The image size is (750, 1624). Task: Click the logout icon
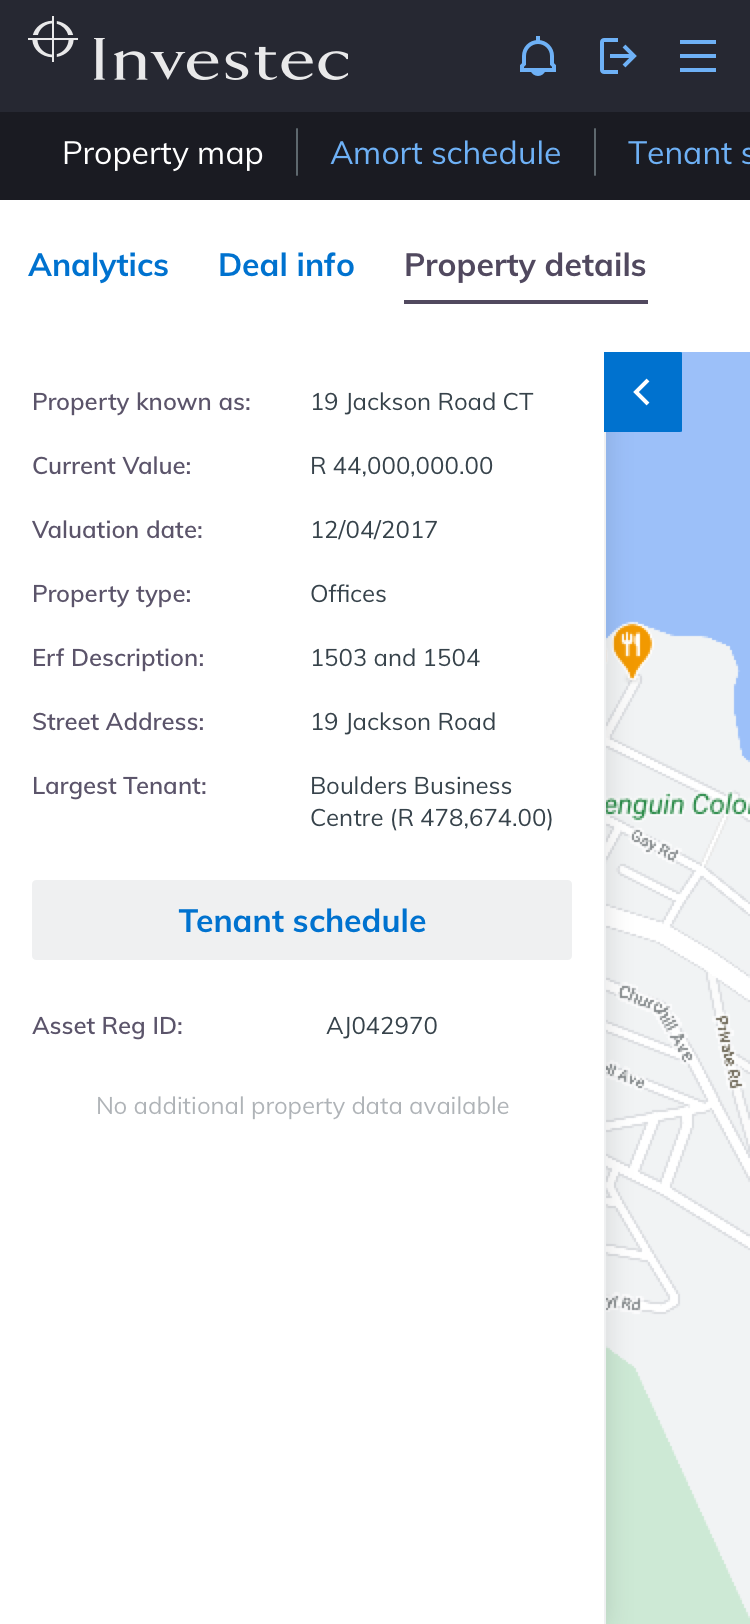[617, 56]
